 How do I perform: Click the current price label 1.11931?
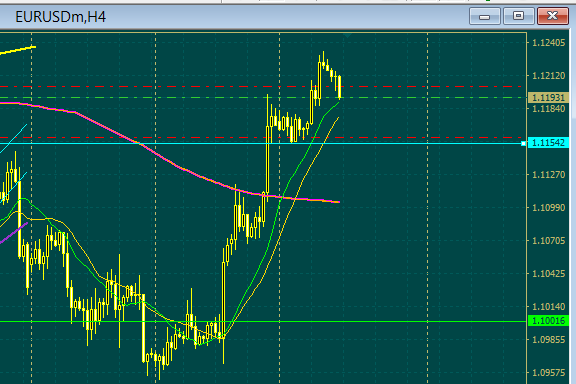pyautogui.click(x=548, y=98)
